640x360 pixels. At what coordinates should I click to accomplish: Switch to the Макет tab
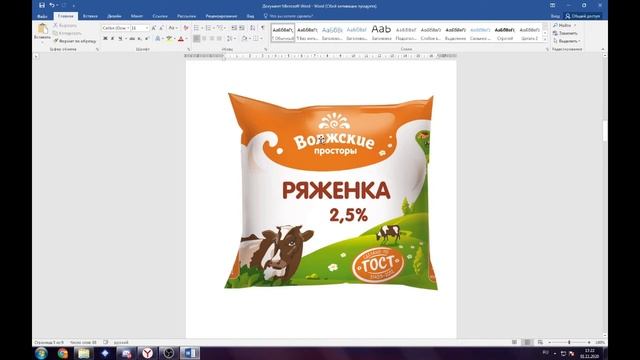click(137, 16)
